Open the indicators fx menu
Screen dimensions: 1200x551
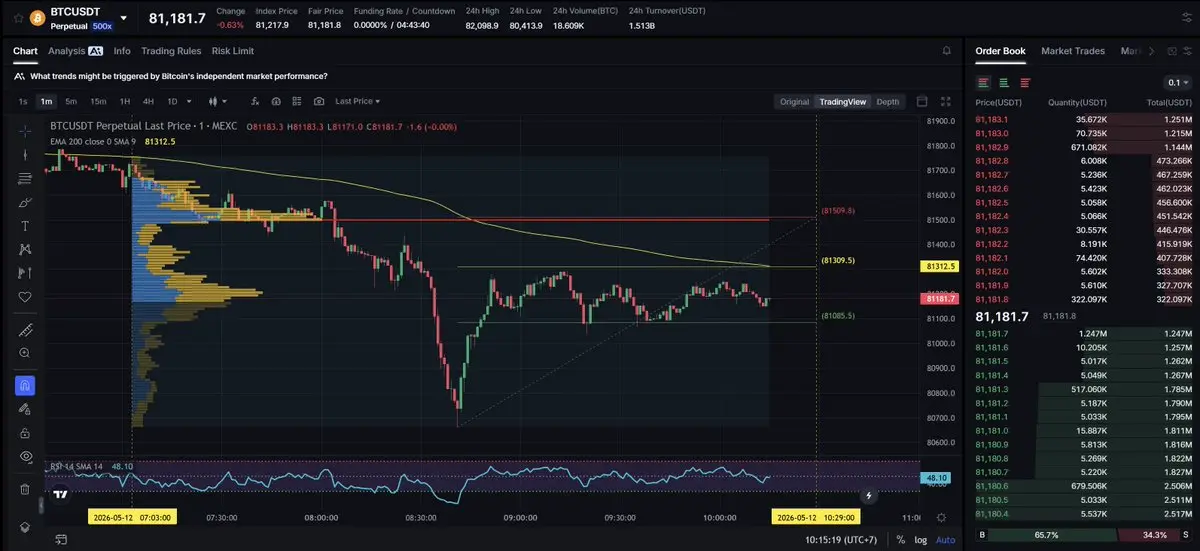(253, 101)
